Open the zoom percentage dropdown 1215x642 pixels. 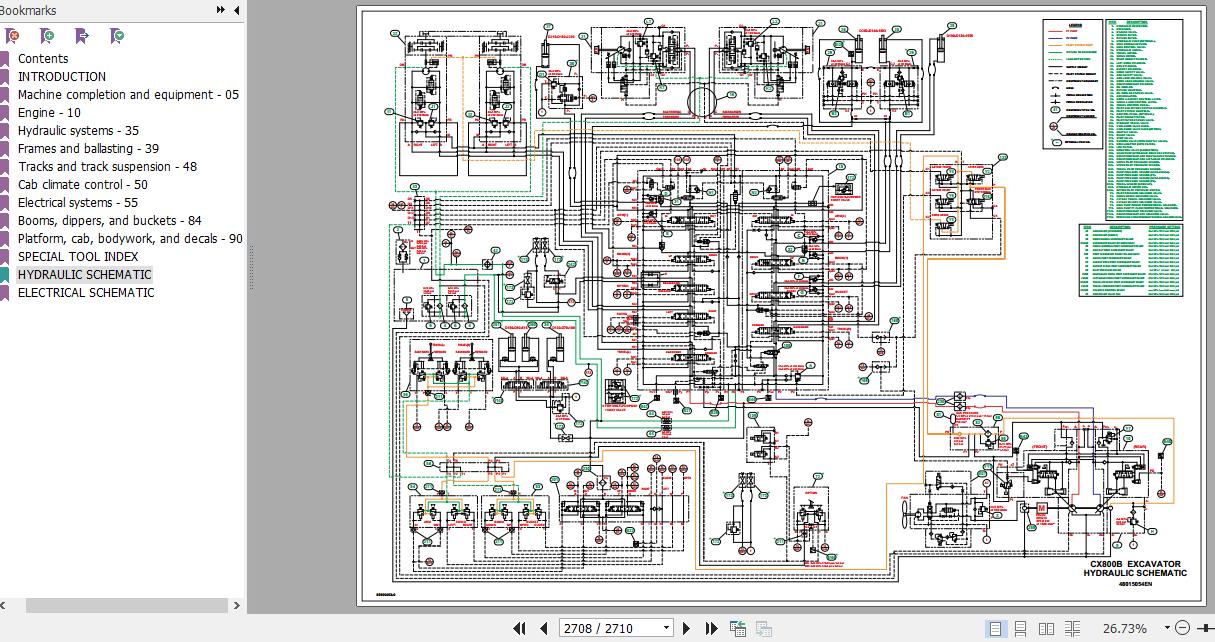click(x=1166, y=628)
